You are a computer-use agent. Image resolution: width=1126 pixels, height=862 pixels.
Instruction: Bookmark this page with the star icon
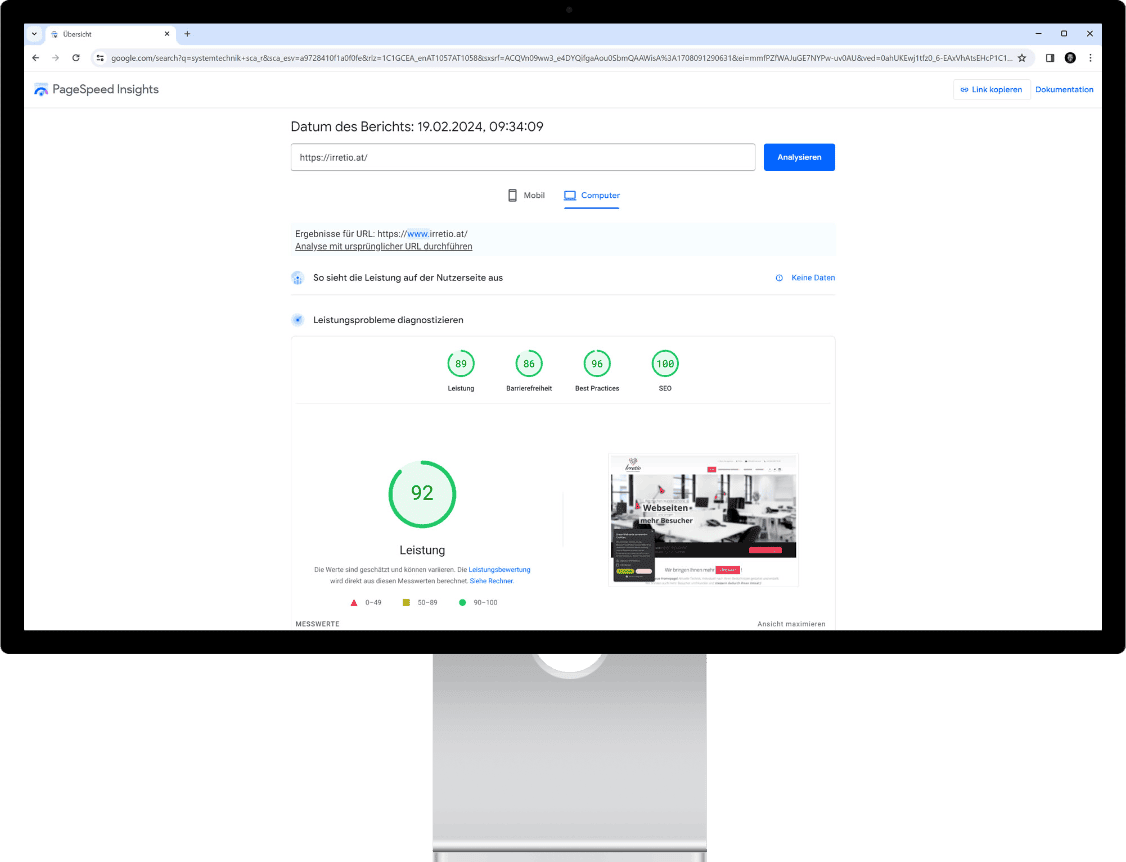pyautogui.click(x=1022, y=58)
